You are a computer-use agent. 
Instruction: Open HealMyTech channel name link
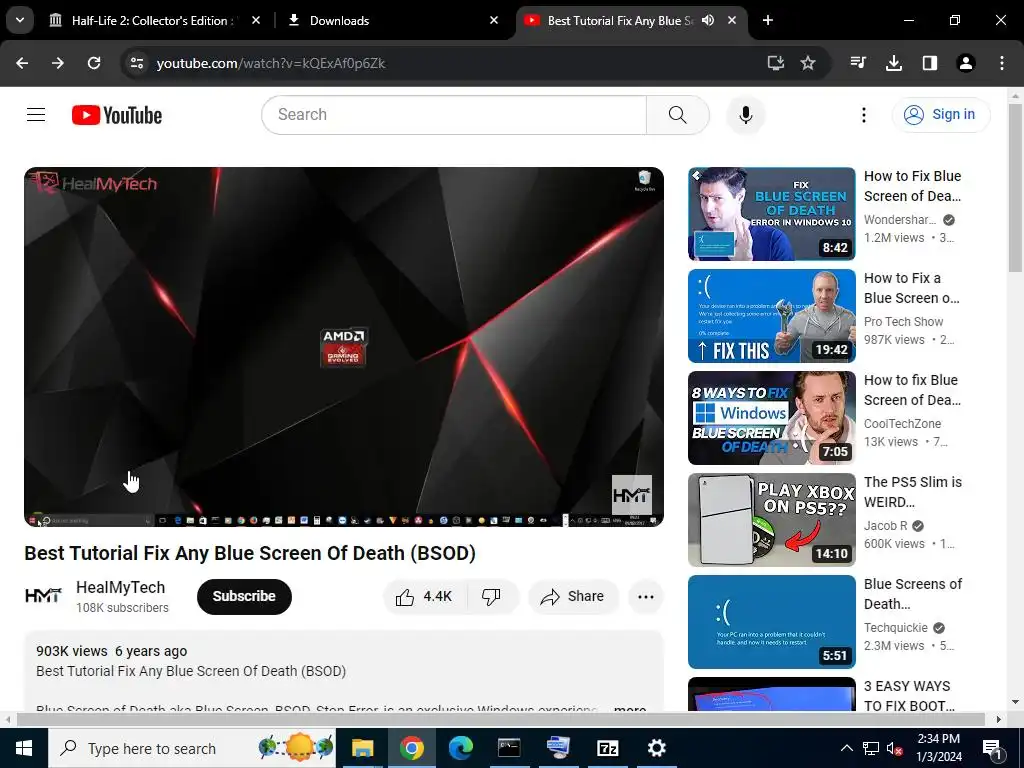tap(121, 587)
